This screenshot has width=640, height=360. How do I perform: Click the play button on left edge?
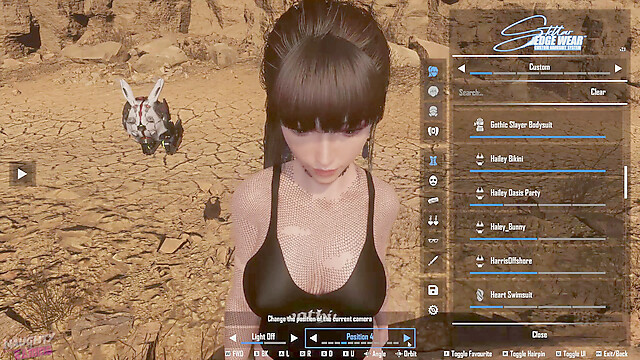click(22, 174)
